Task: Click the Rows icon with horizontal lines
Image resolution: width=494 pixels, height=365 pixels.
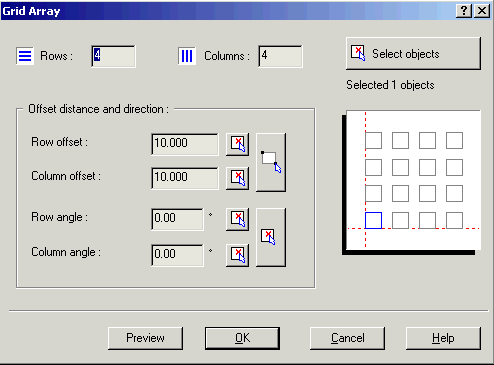Action: (x=25, y=56)
